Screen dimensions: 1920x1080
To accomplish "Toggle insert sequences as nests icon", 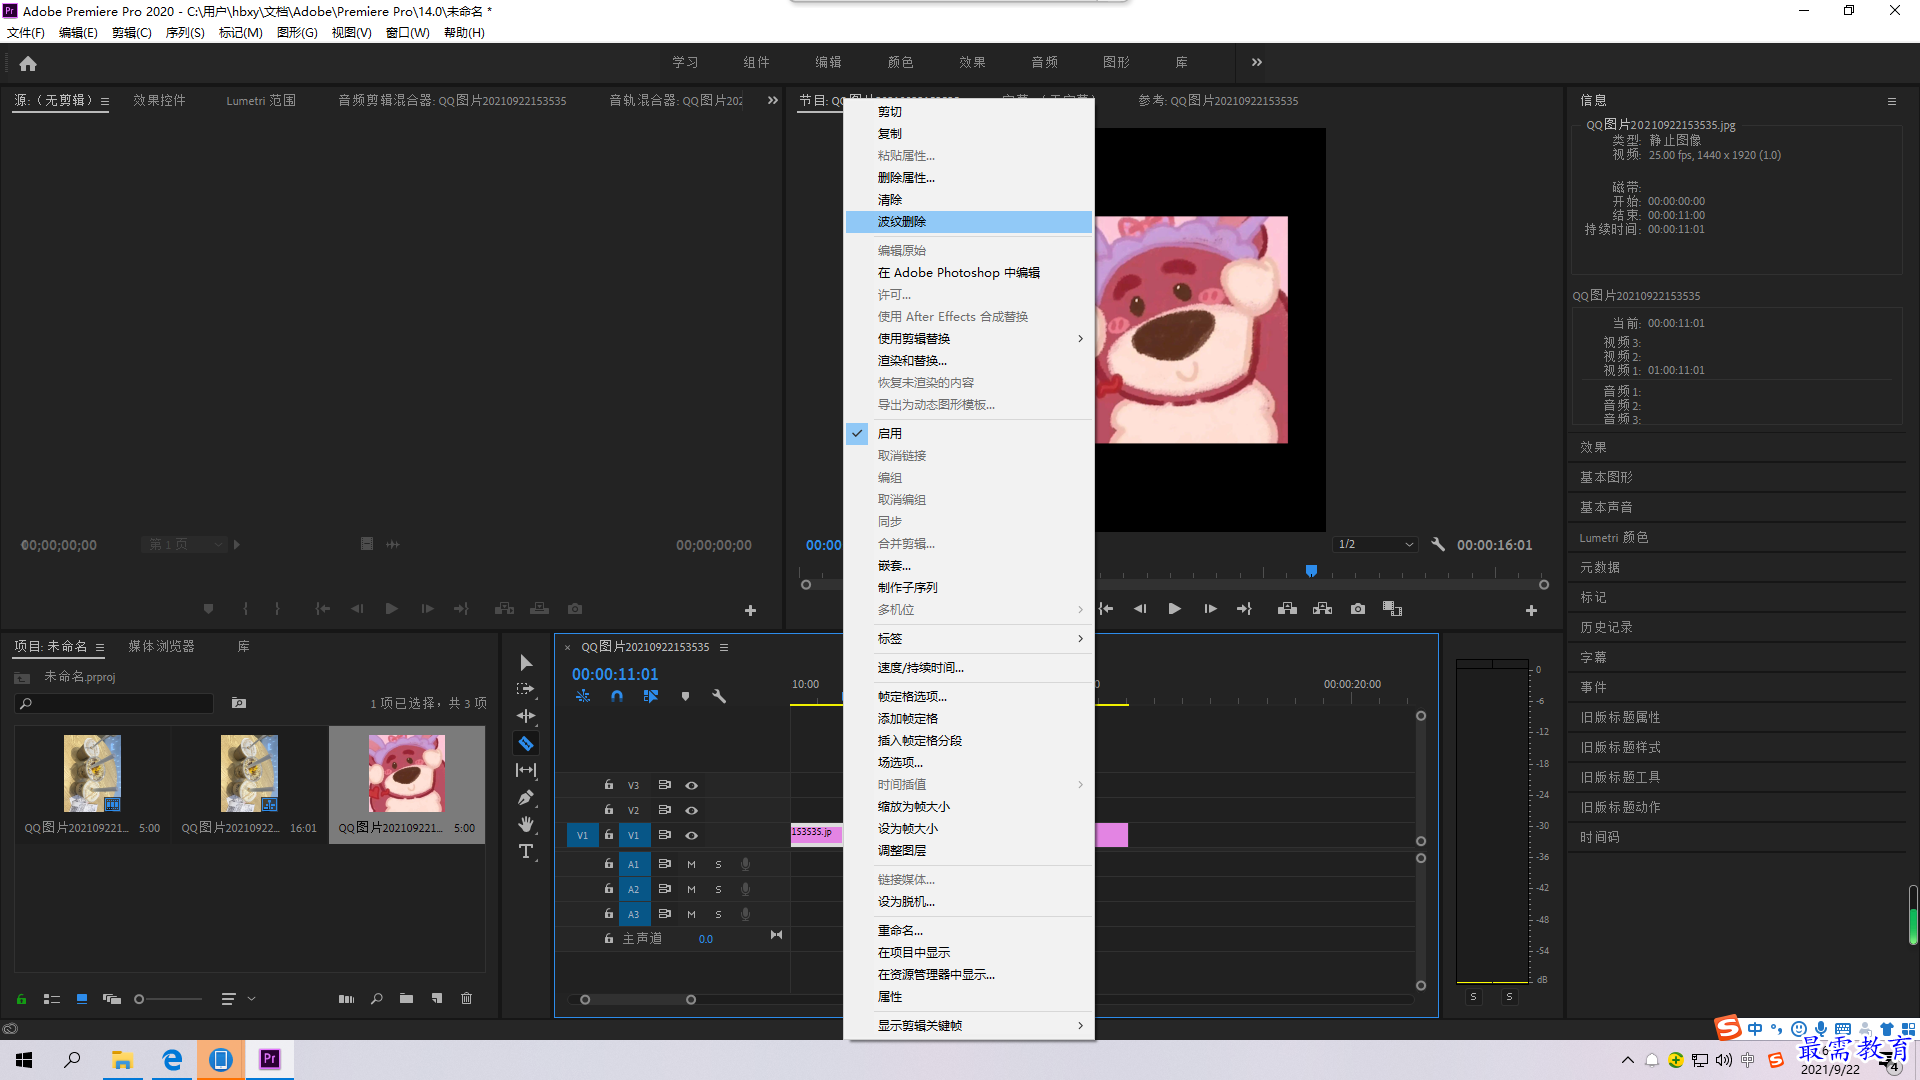I will tap(583, 696).
